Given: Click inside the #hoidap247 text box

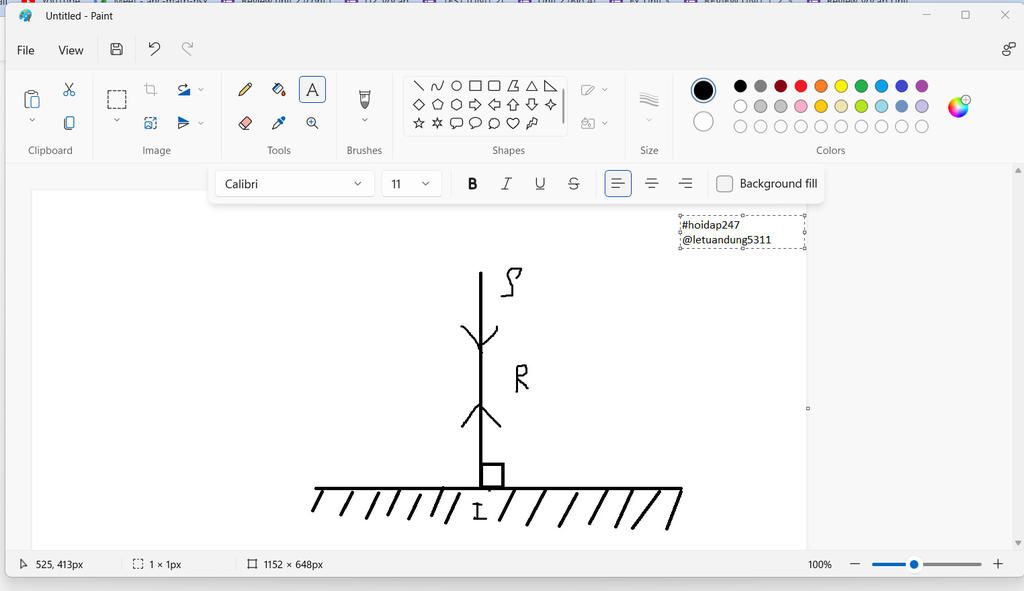Looking at the screenshot, I should point(743,232).
